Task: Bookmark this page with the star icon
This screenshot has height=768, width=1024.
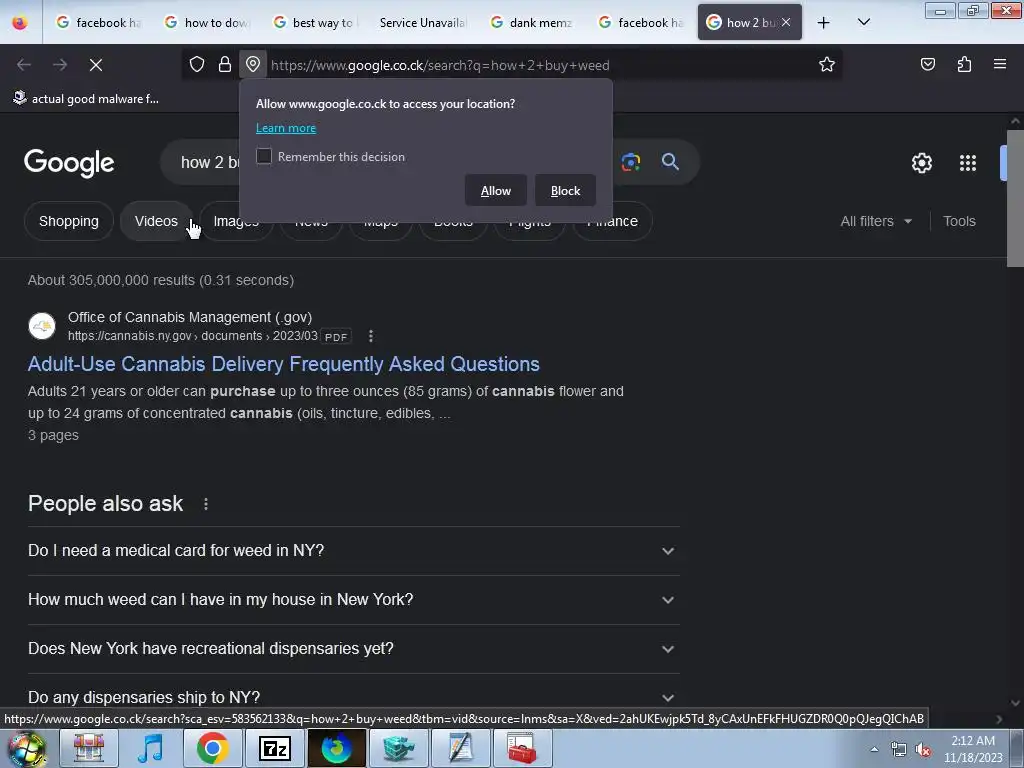Action: coord(827,64)
